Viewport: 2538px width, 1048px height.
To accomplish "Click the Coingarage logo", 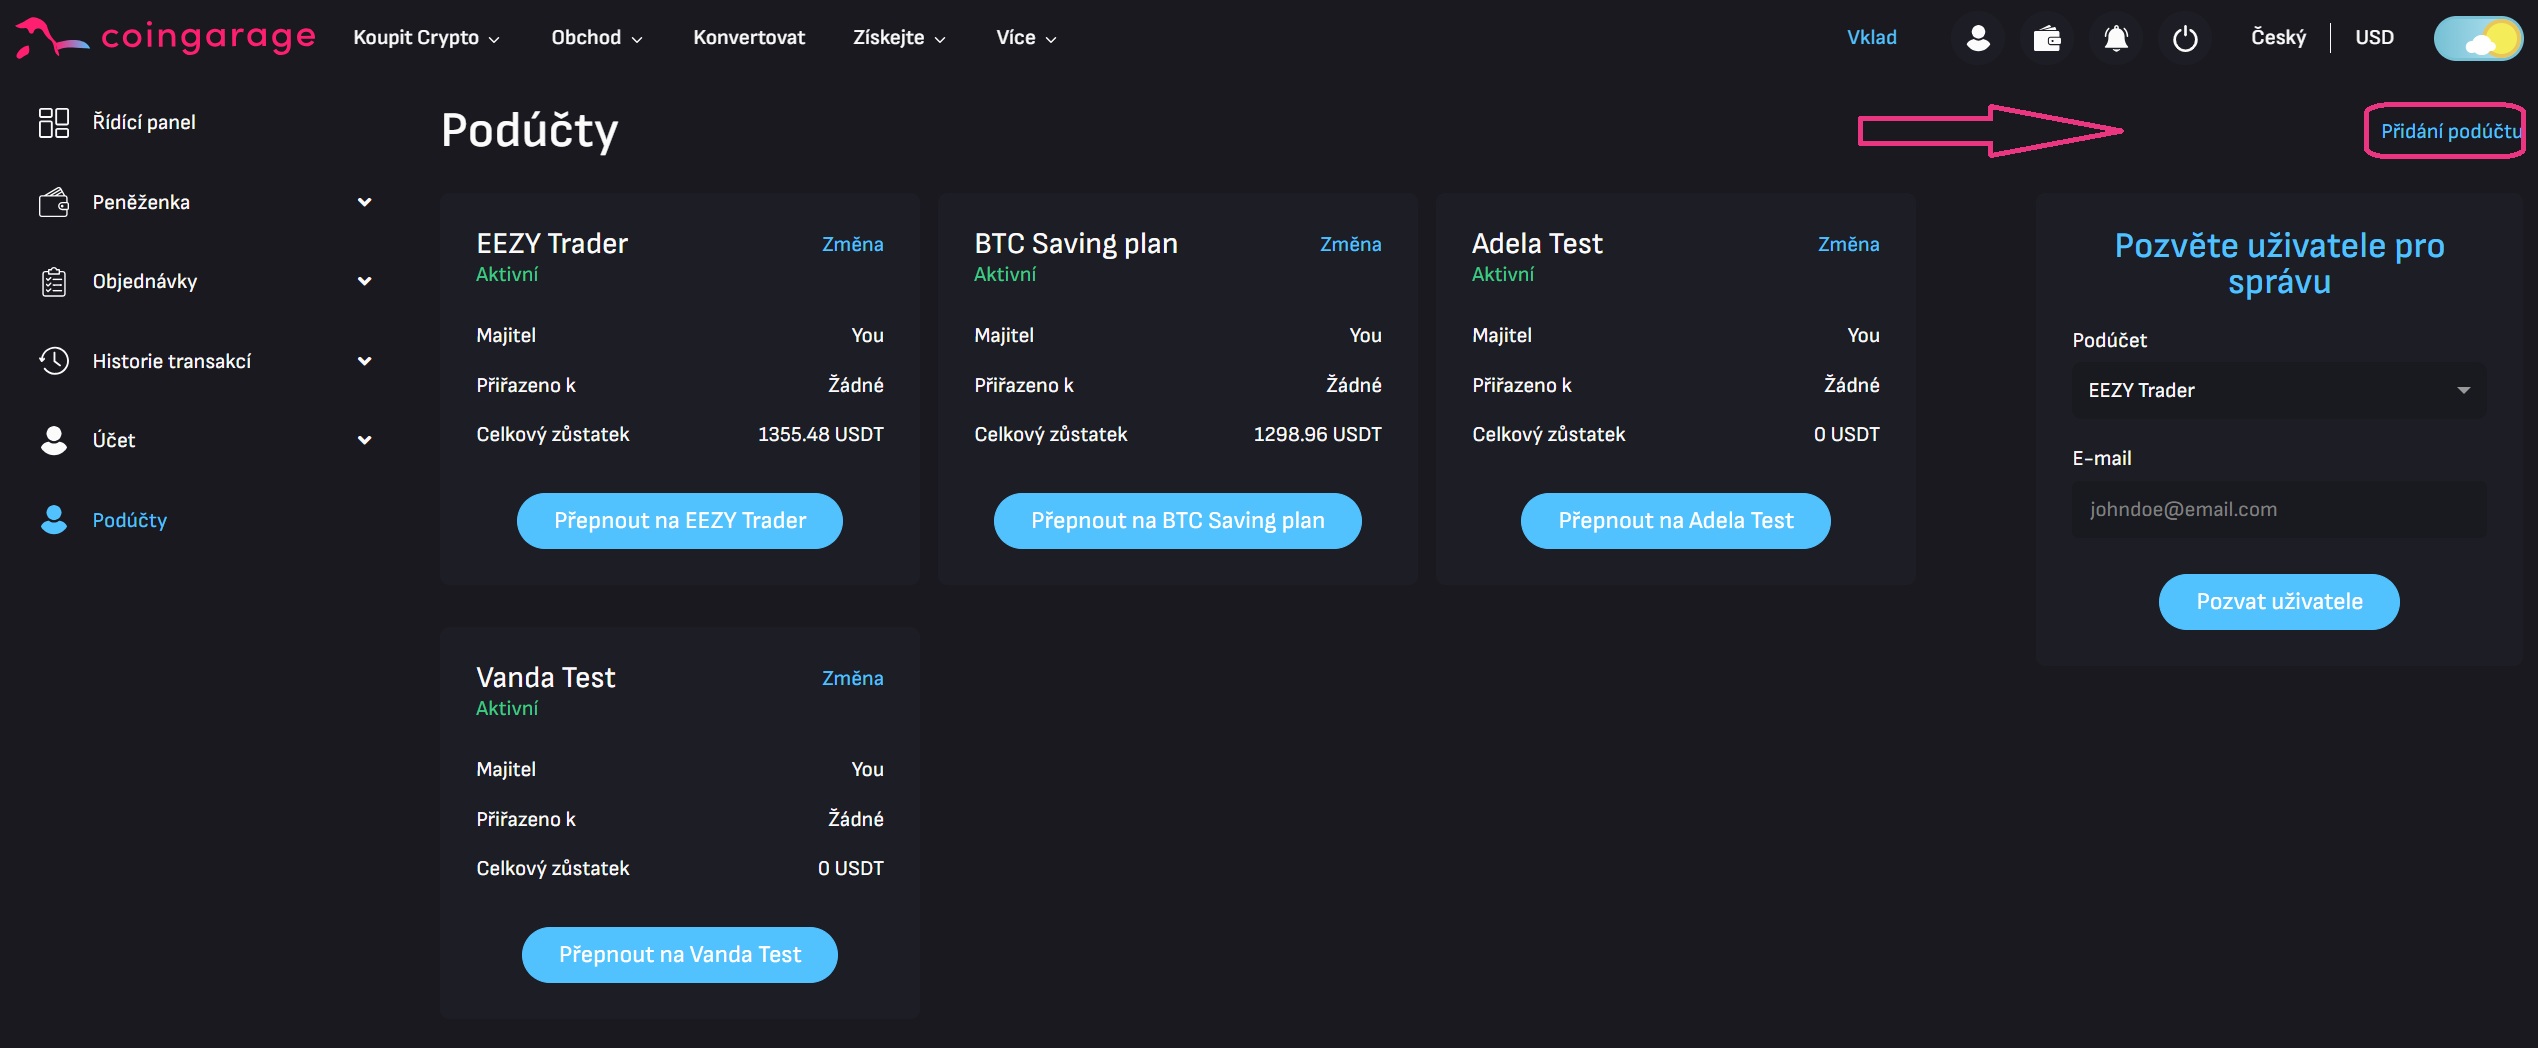I will click(x=165, y=37).
